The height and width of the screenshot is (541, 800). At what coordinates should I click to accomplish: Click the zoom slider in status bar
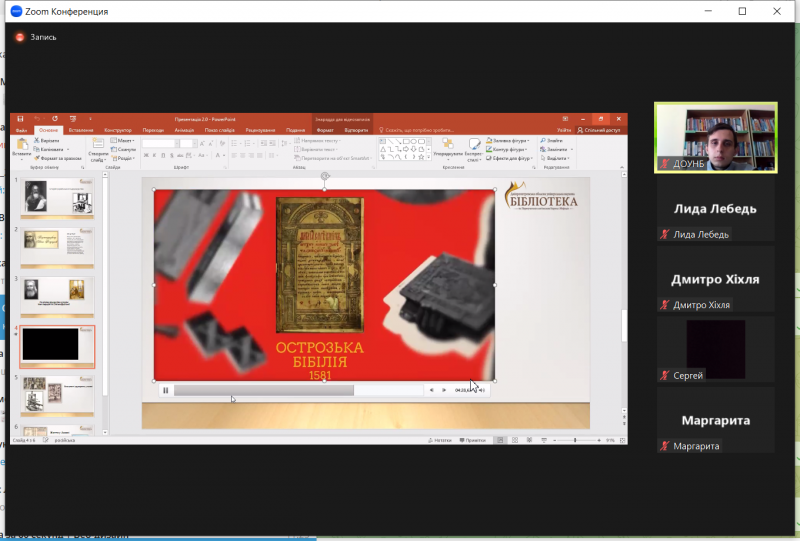[577, 440]
